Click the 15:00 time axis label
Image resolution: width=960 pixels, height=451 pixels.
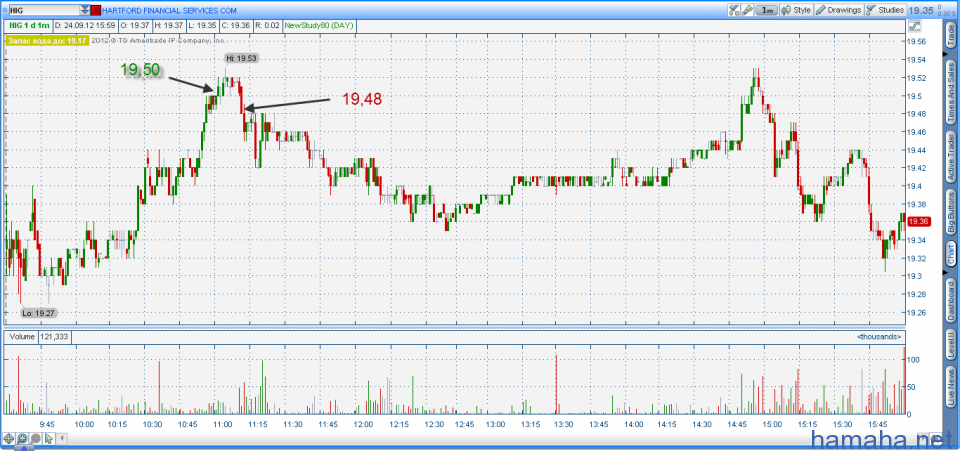(772, 423)
